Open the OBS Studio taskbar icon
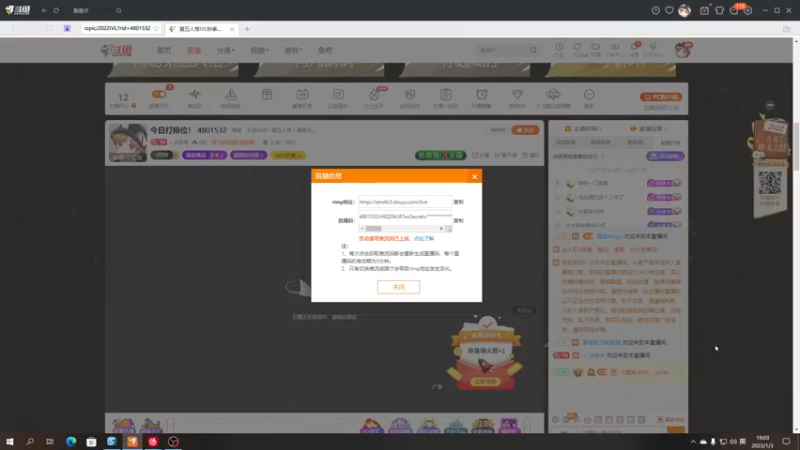Viewport: 800px width, 450px height. point(173,441)
